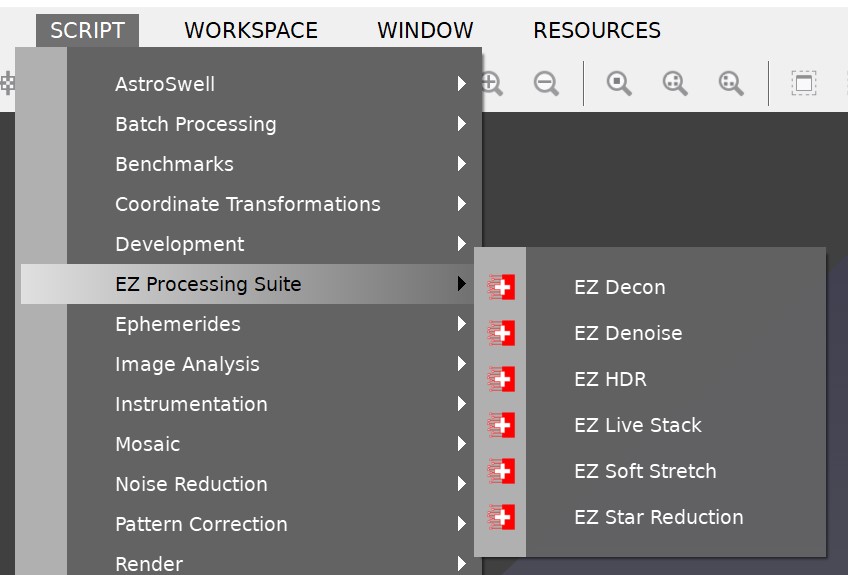Open the WORKSPACE menu

tap(251, 31)
